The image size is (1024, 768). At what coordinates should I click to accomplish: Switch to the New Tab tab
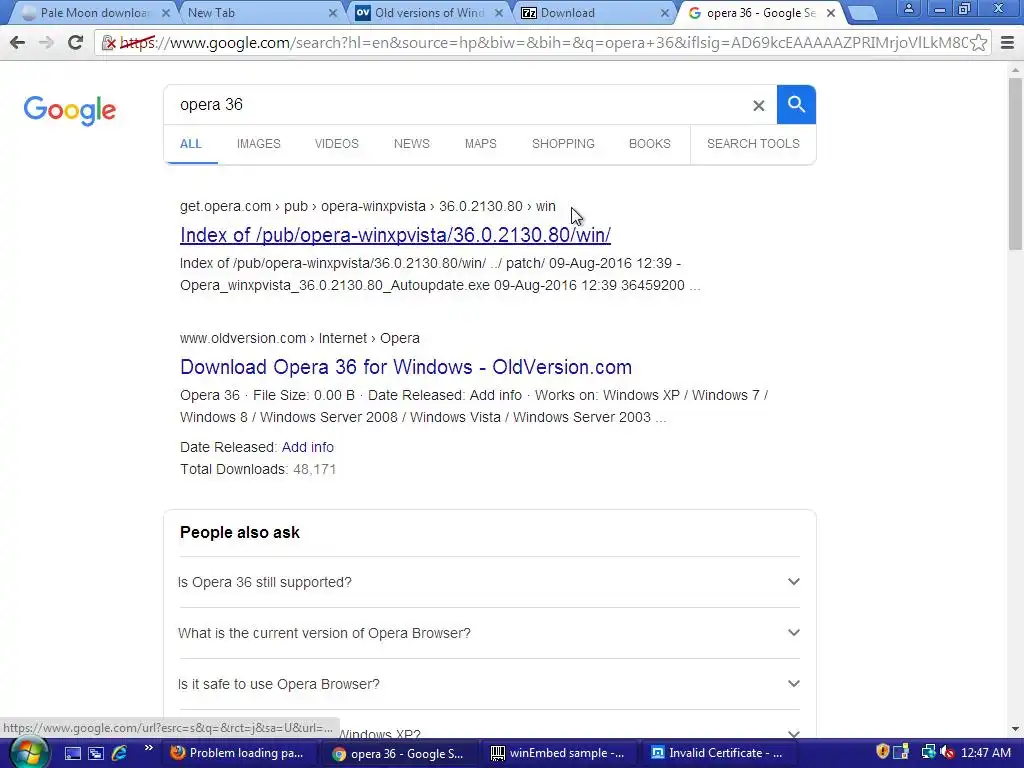click(258, 13)
